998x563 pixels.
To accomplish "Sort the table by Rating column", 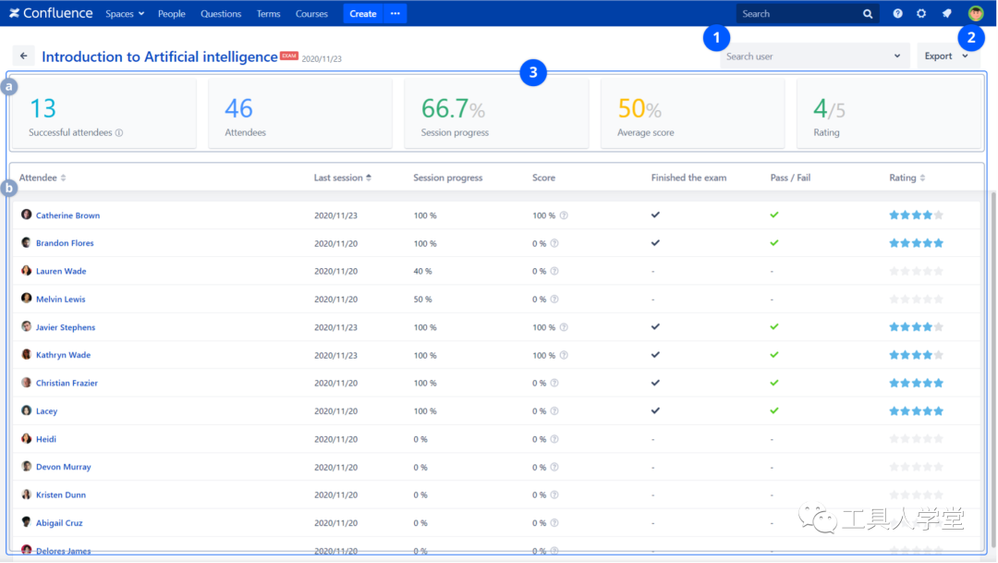I will coord(907,178).
